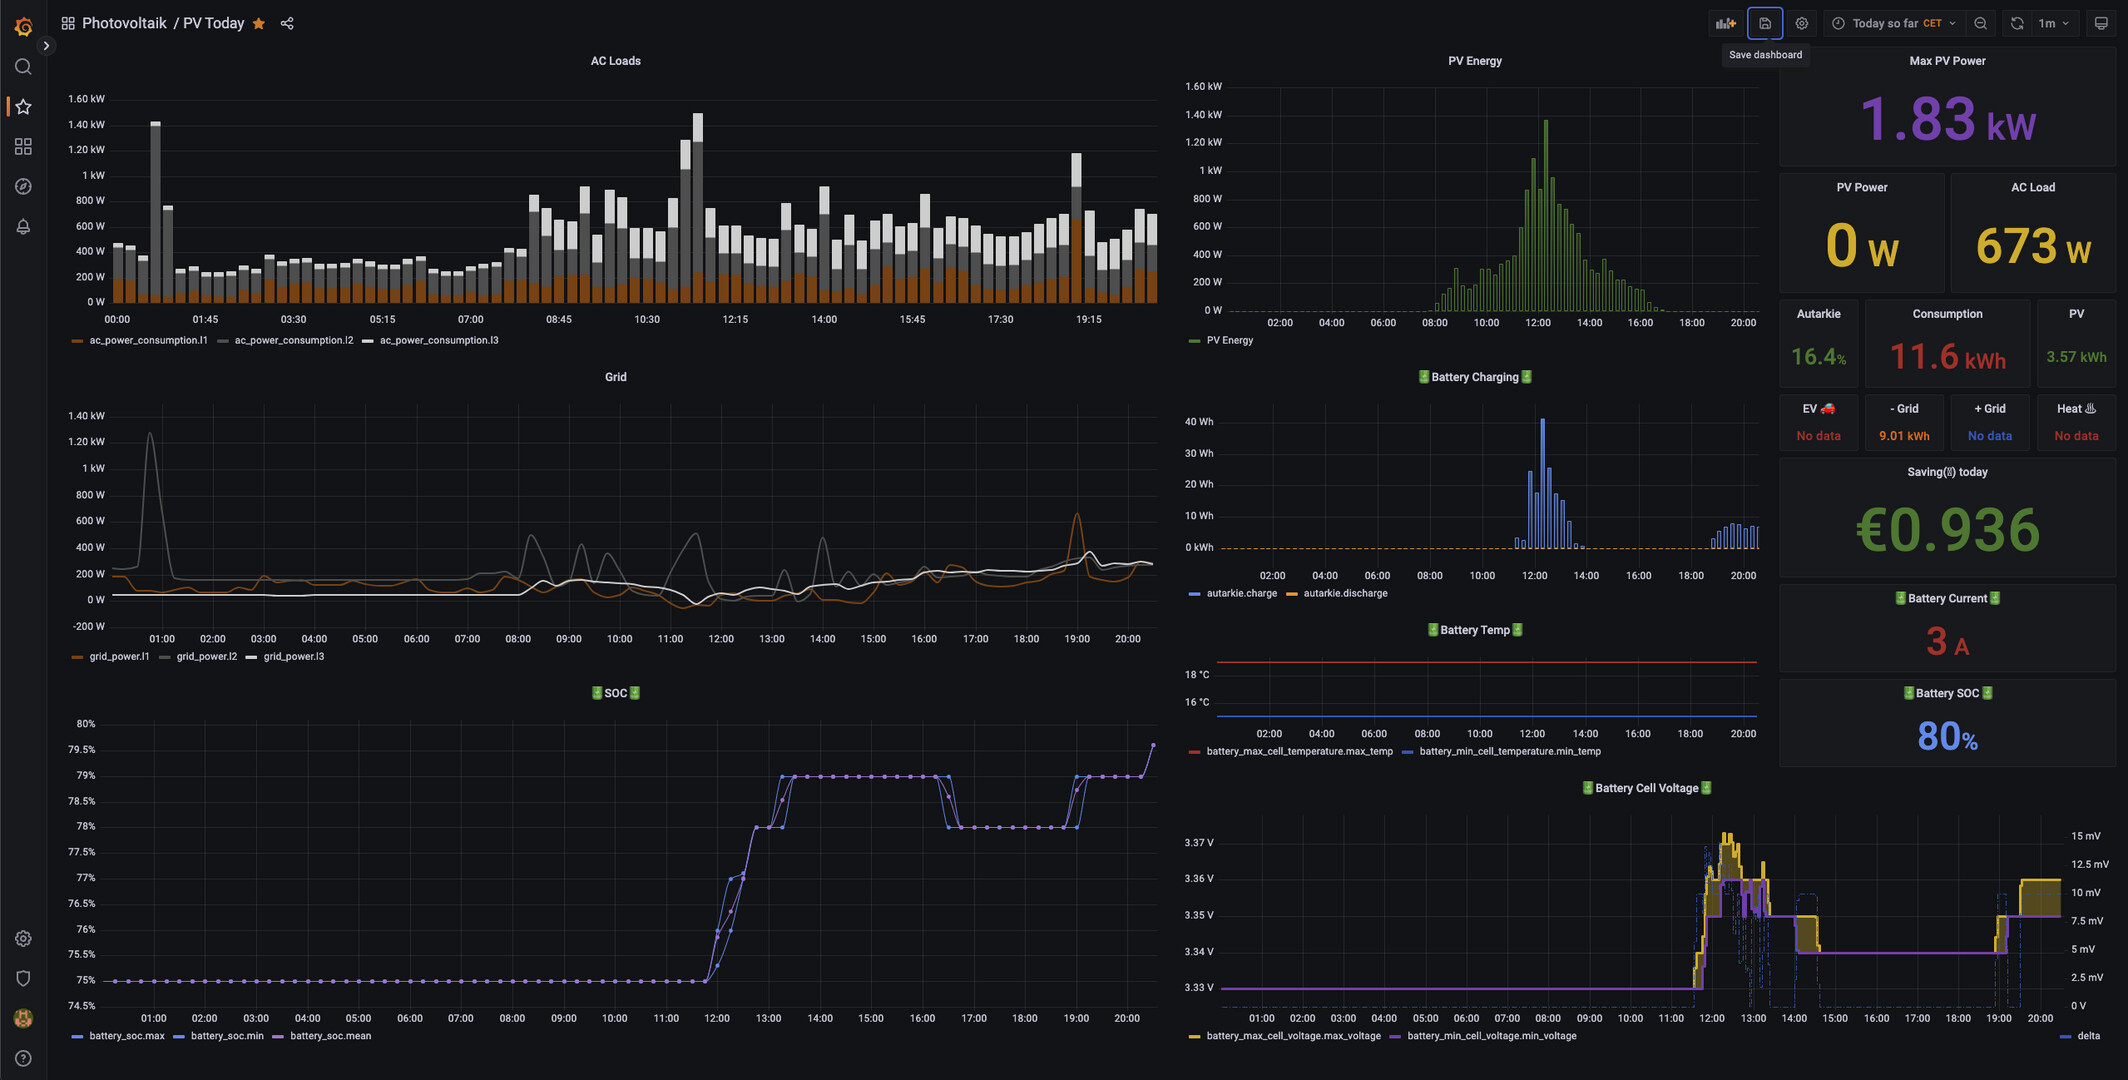Share dashboard using the share icon
This screenshot has height=1080, width=2128.
pos(287,23)
